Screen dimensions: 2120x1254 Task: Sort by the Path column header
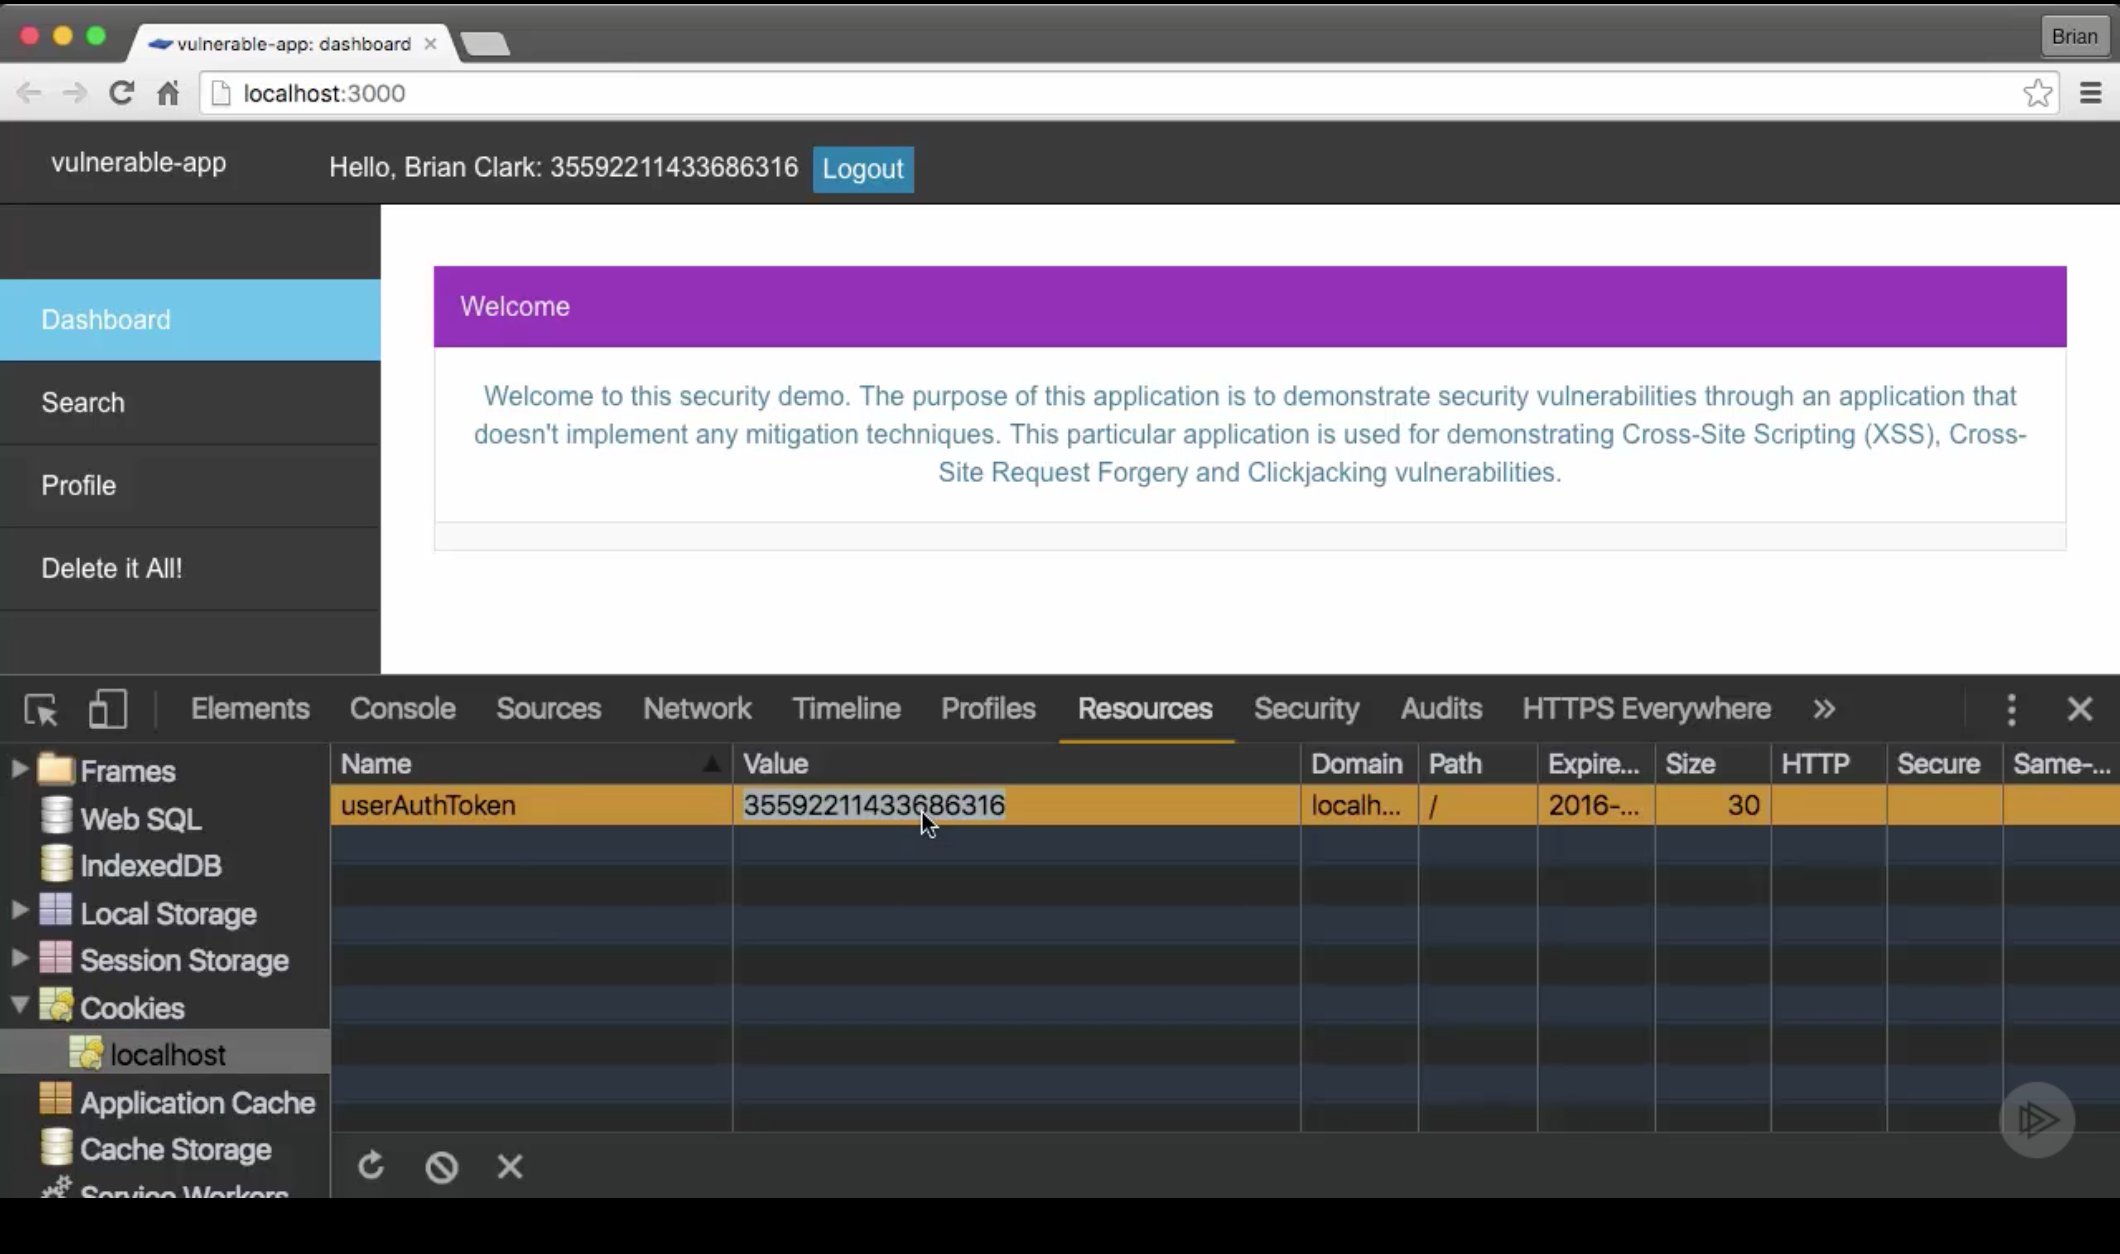pyautogui.click(x=1477, y=764)
